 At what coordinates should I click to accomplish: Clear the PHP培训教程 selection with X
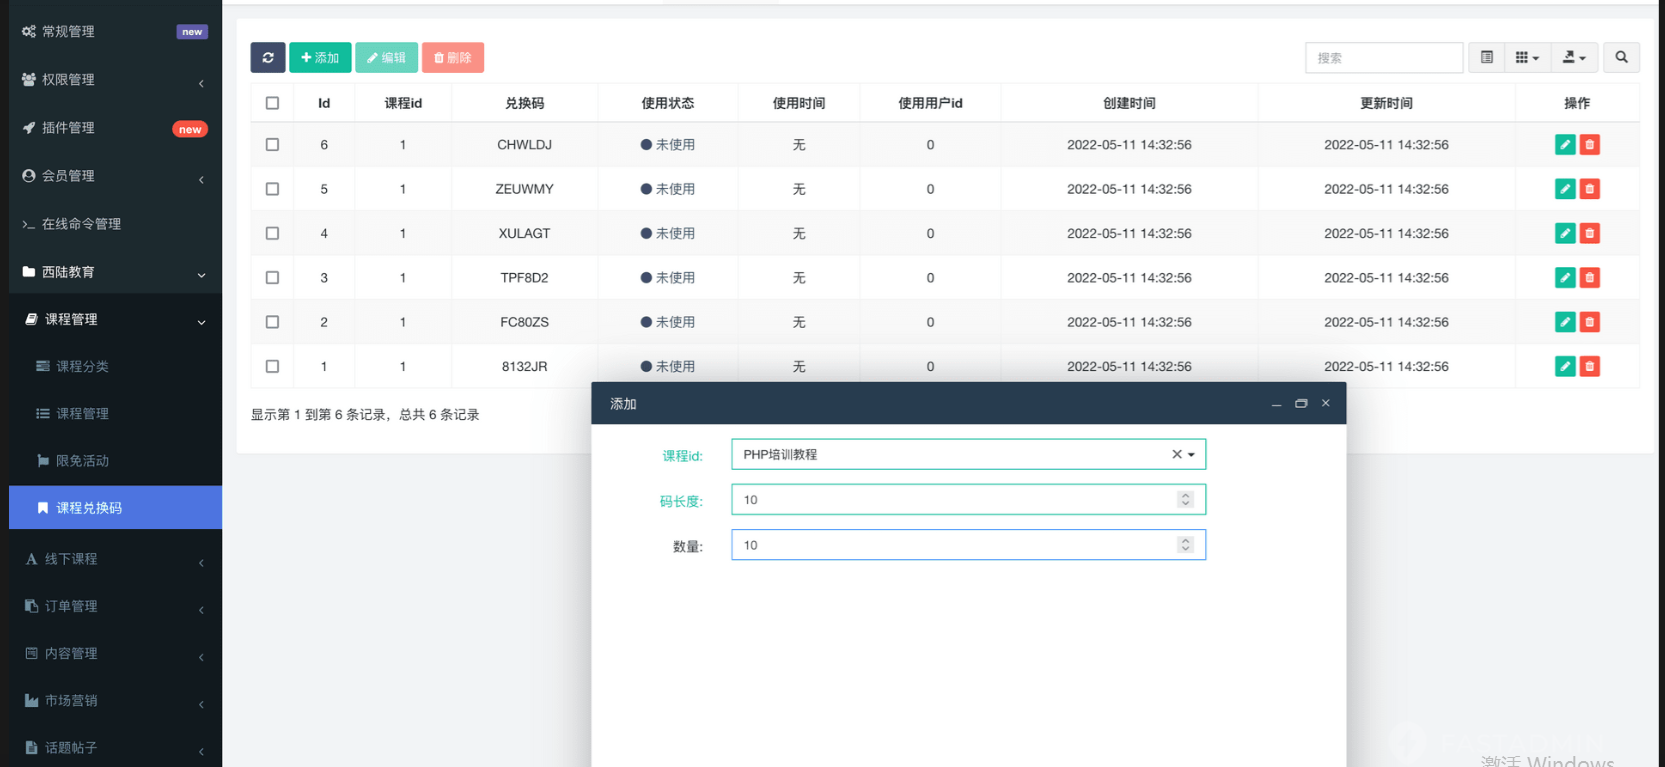1177,455
